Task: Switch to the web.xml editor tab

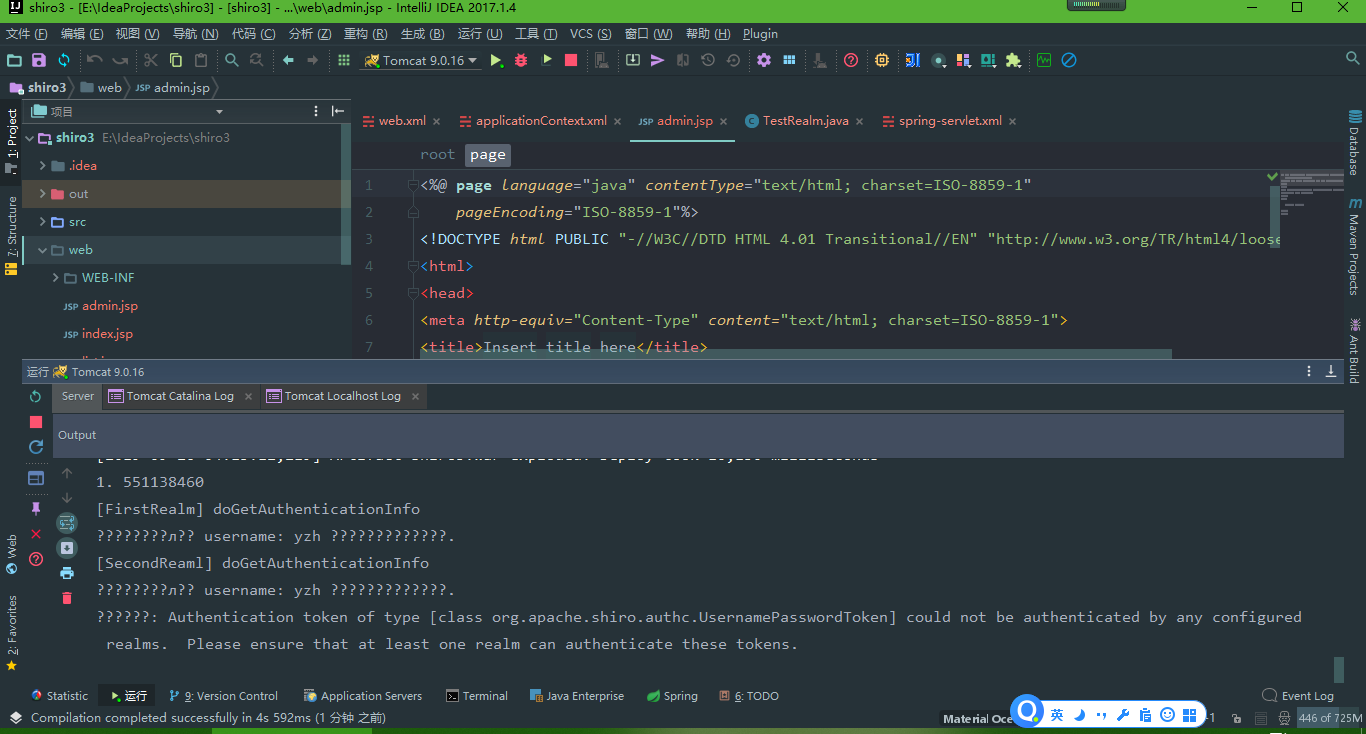Action: coord(401,121)
